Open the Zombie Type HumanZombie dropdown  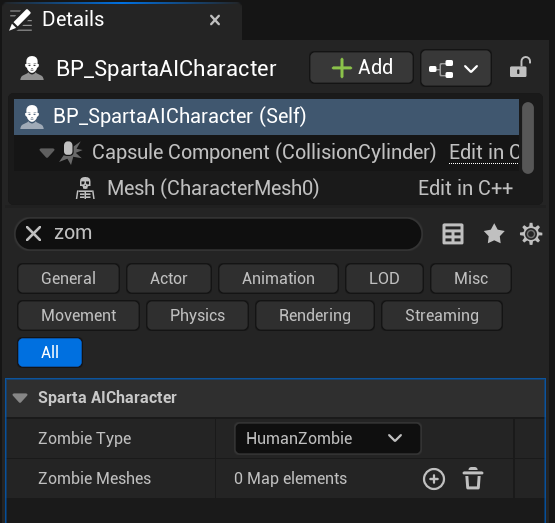pos(327,438)
